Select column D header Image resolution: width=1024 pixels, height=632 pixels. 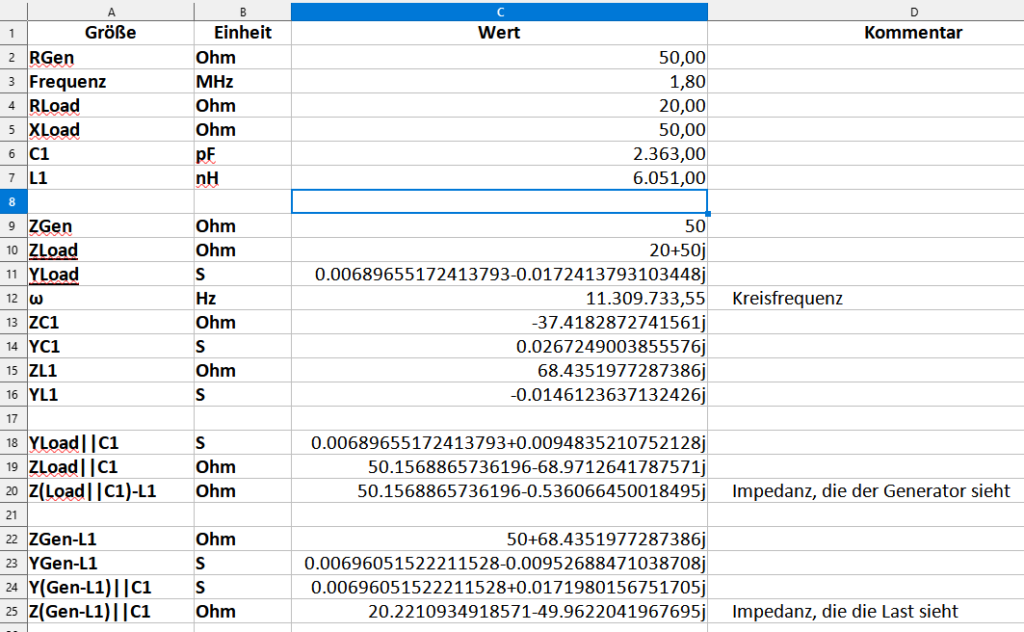tap(914, 12)
